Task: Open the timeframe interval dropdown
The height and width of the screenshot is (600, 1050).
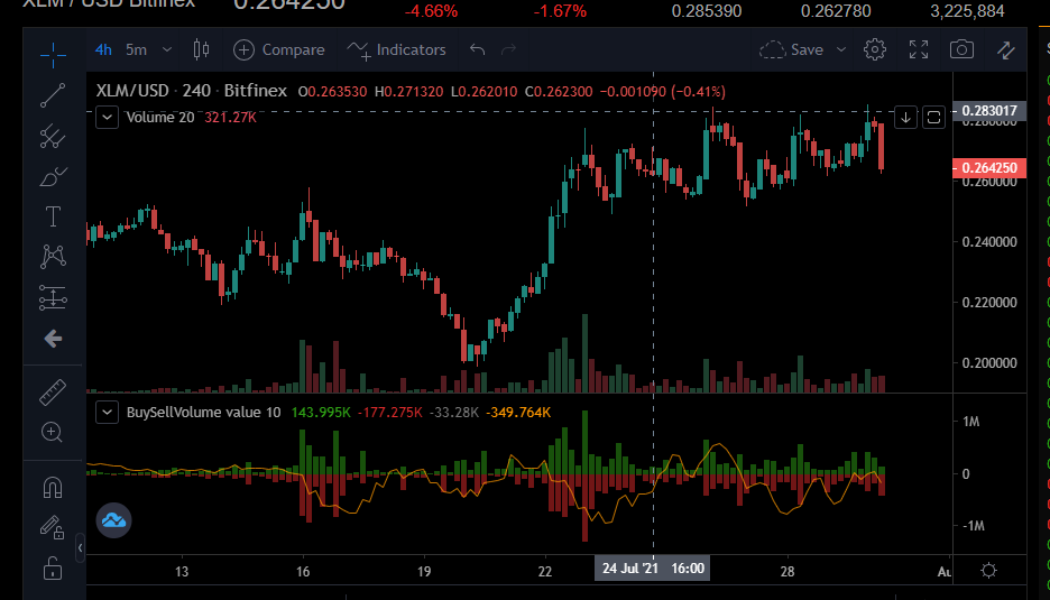Action: [x=166, y=49]
